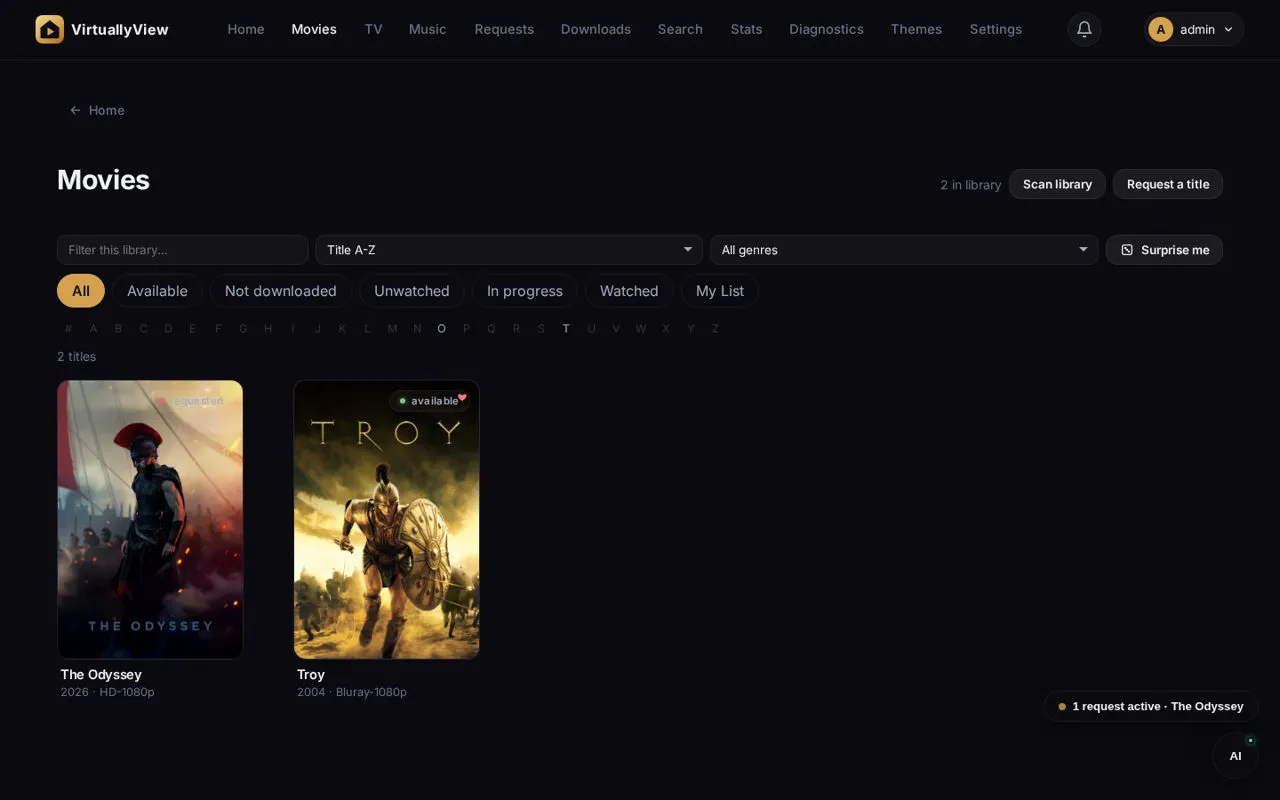Select the Not downloaded filter chip
The height and width of the screenshot is (800, 1280).
click(281, 291)
